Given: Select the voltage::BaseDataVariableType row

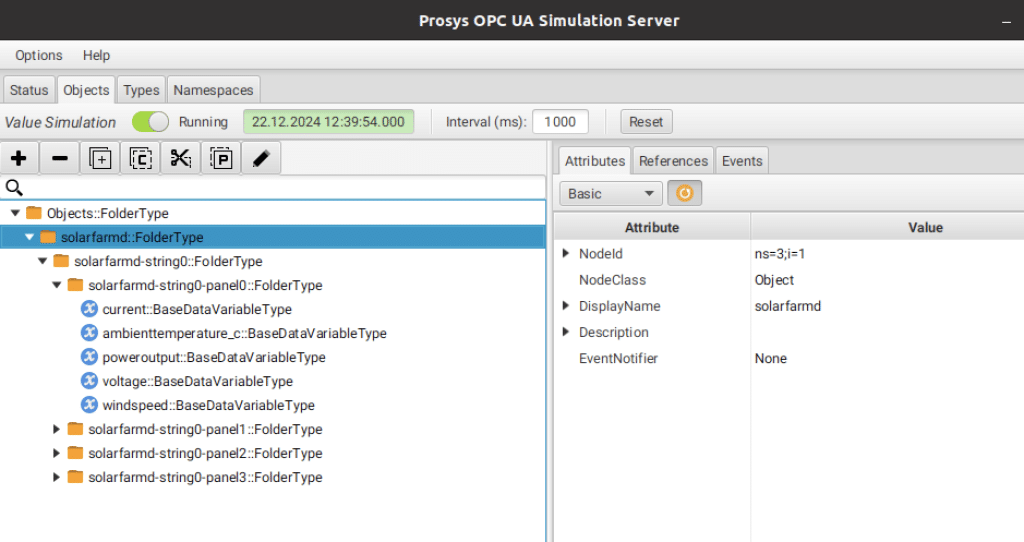Looking at the screenshot, I should tap(273, 381).
